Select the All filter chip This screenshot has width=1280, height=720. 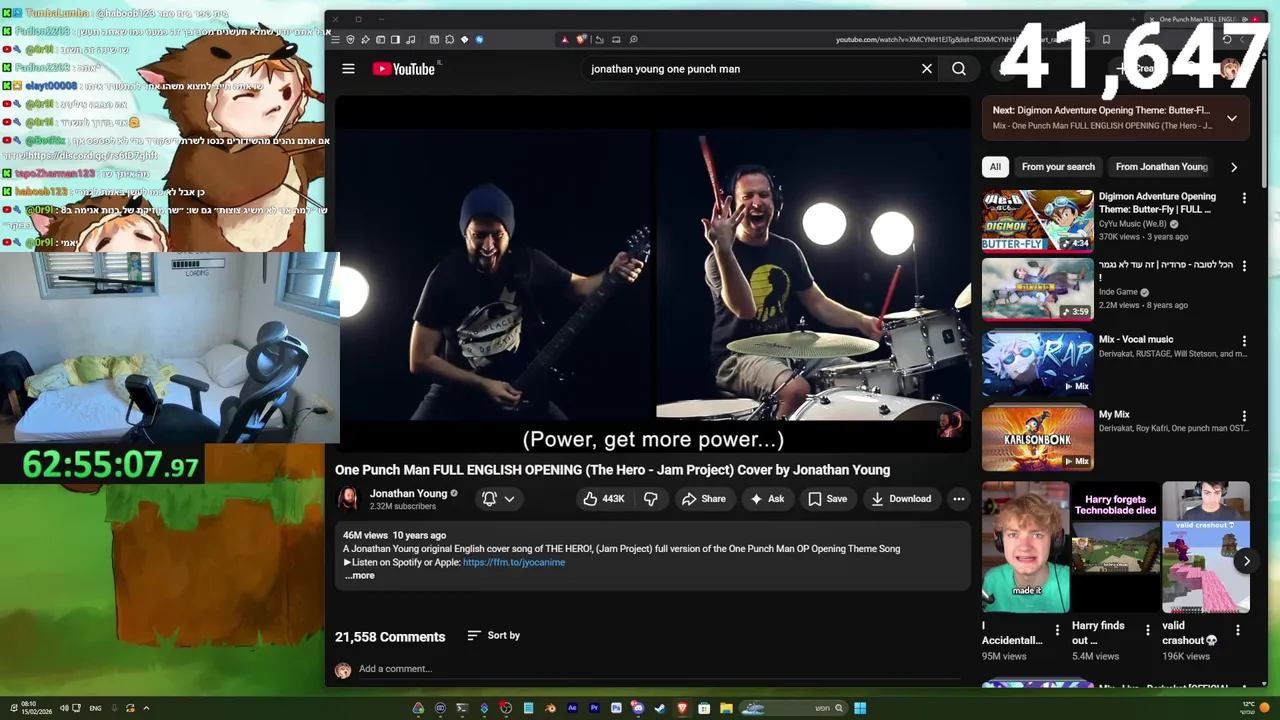995,167
